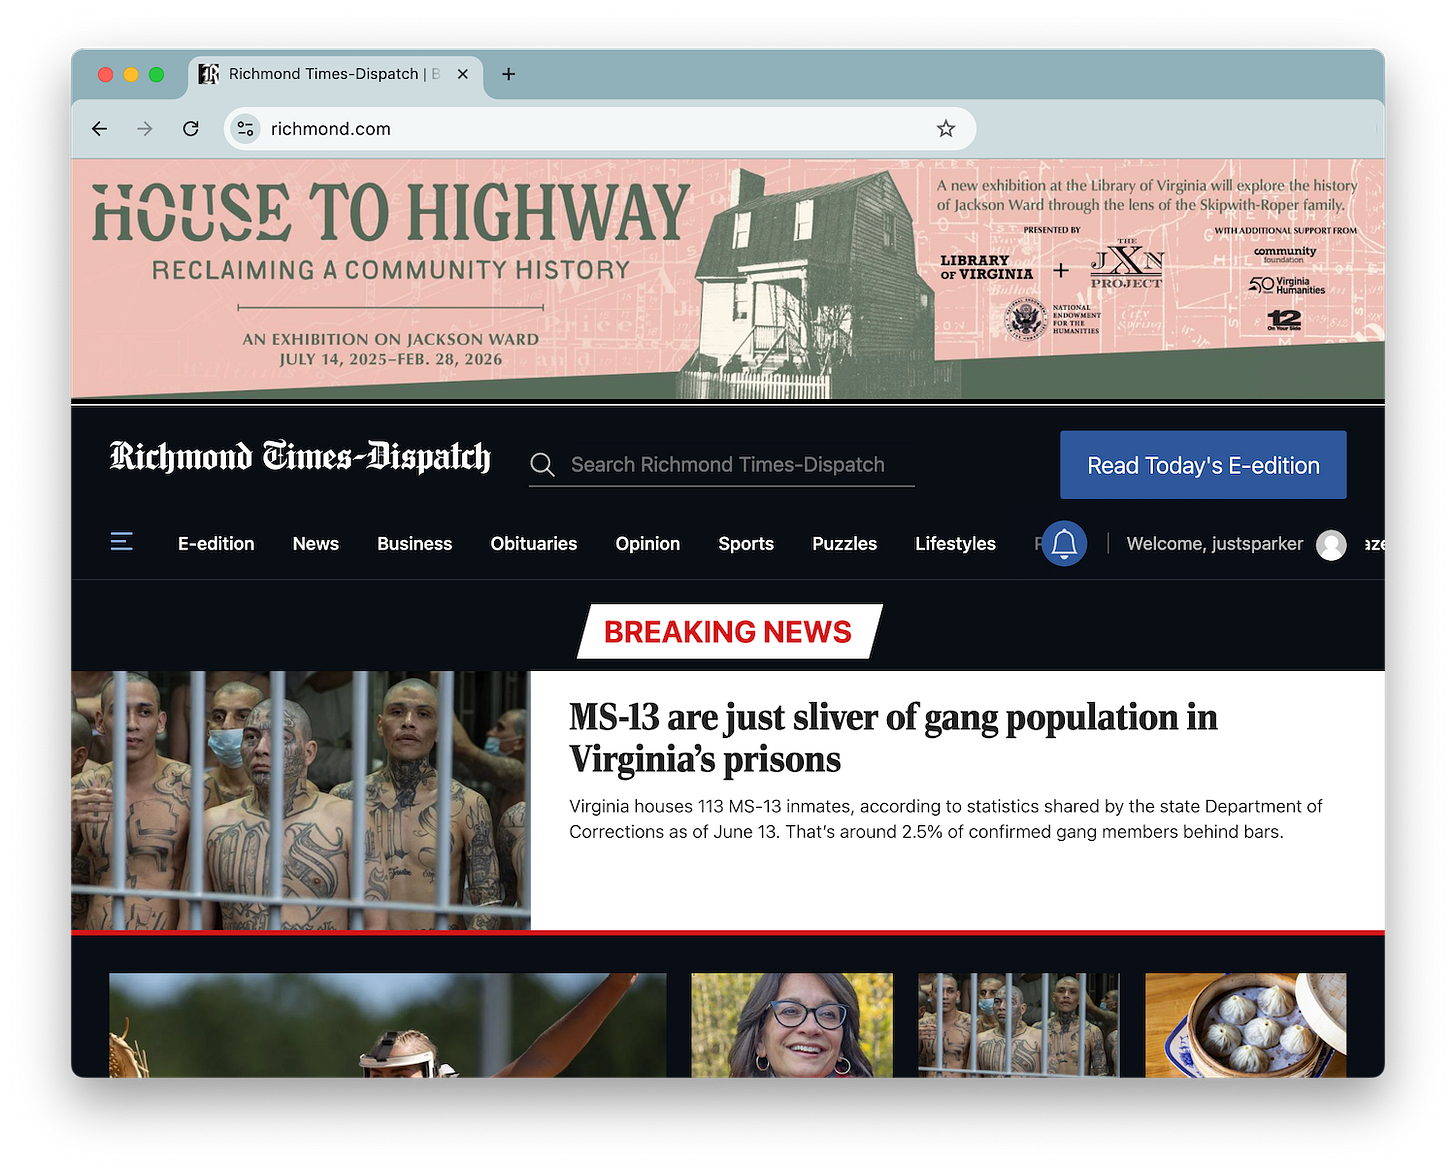The image size is (1456, 1172).
Task: Open the notifications bell
Action: click(x=1064, y=544)
